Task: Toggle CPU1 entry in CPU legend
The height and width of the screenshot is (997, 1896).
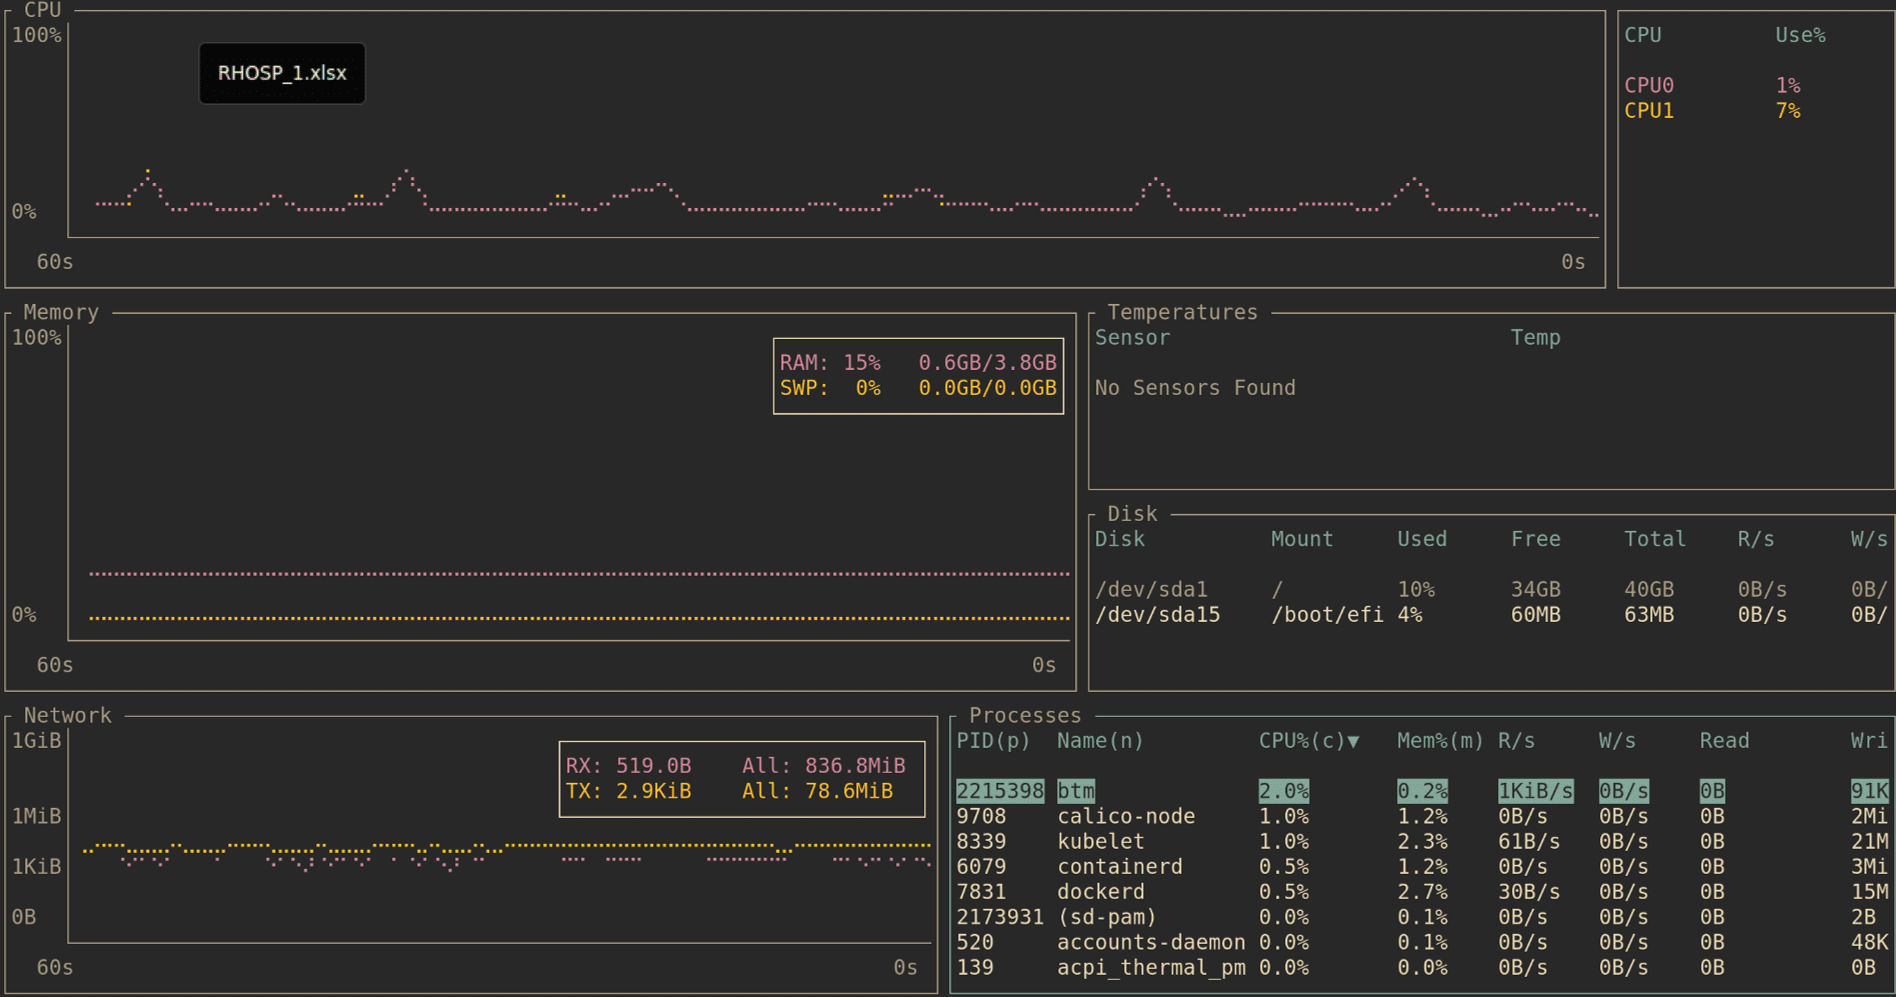Action: point(1648,111)
